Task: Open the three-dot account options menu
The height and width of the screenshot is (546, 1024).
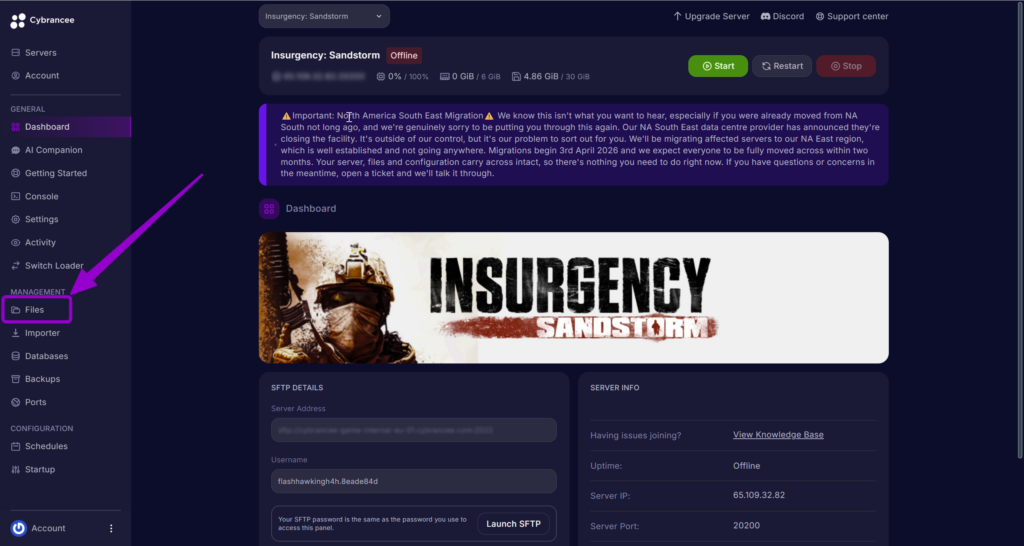Action: (111, 528)
